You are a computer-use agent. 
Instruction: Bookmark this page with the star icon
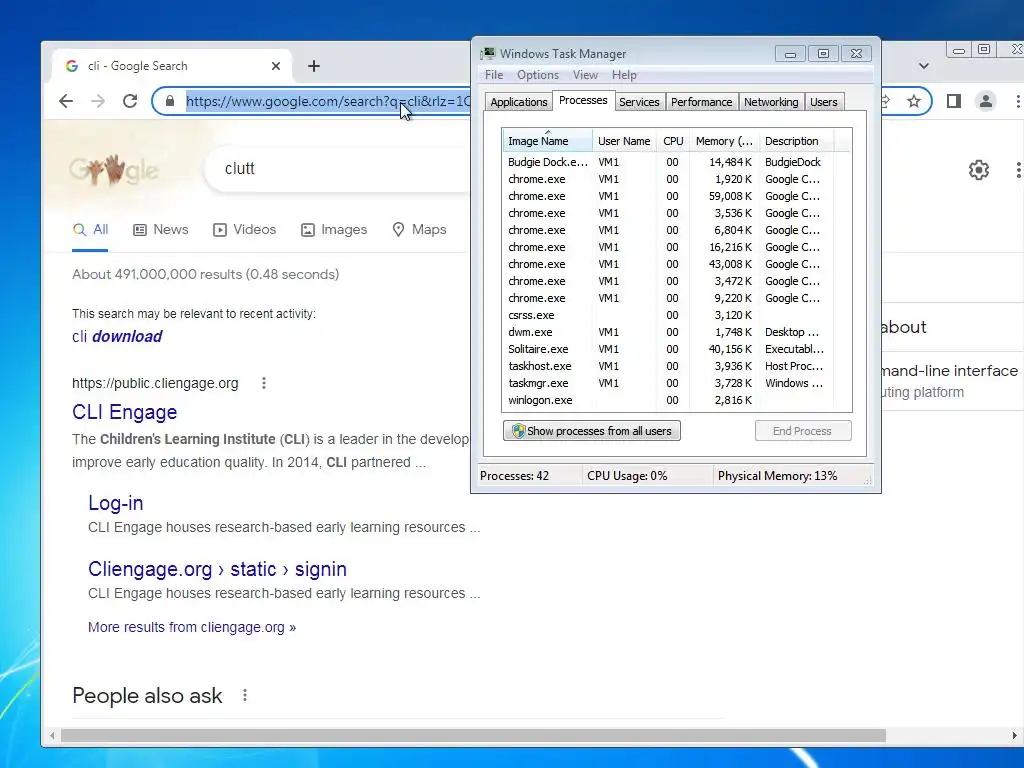(x=914, y=101)
